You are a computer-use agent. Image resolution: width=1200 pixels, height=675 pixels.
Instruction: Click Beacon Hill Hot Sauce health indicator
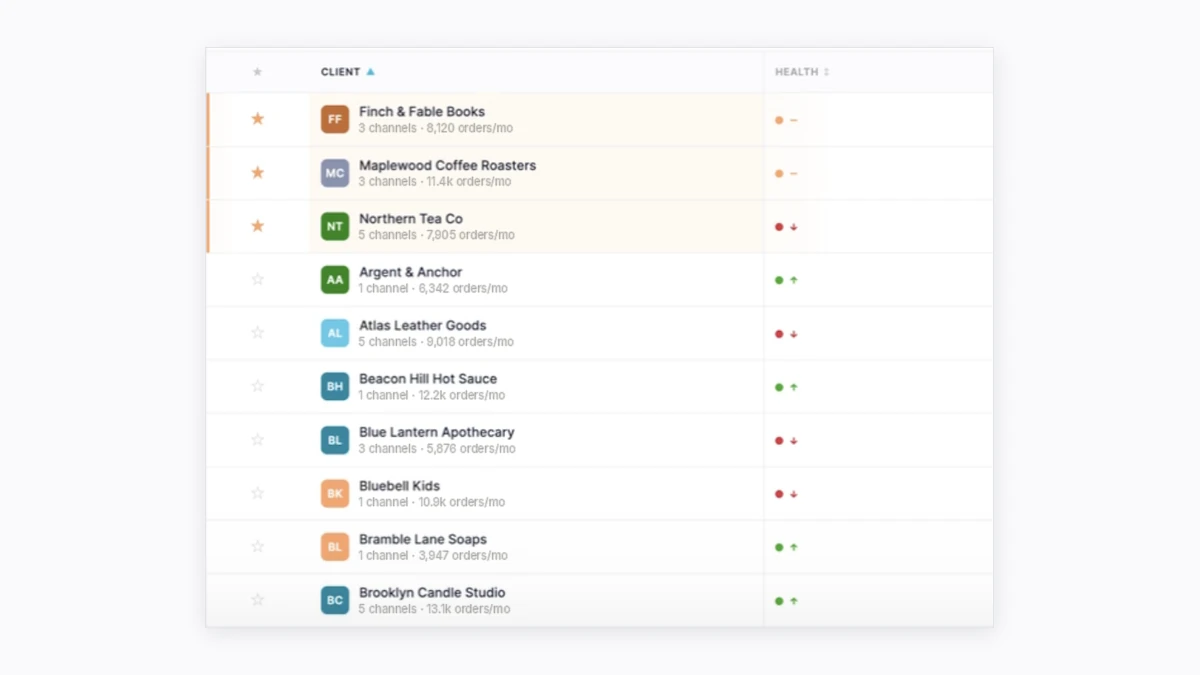pos(786,387)
